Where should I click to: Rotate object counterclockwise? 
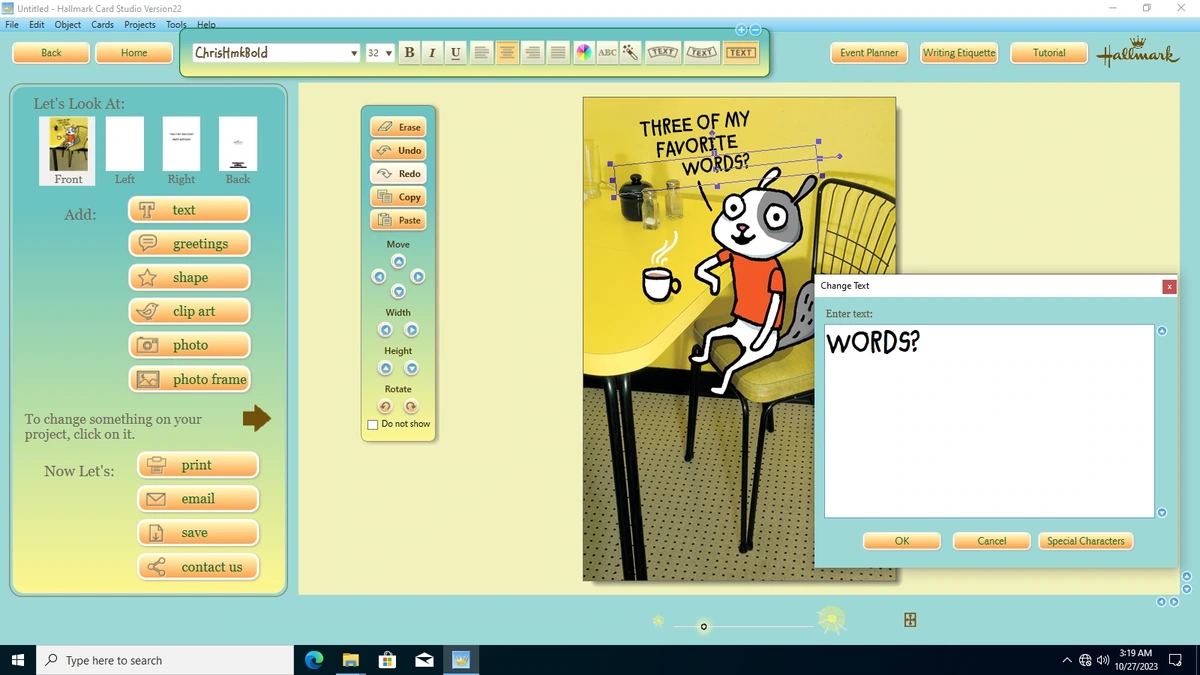(385, 406)
